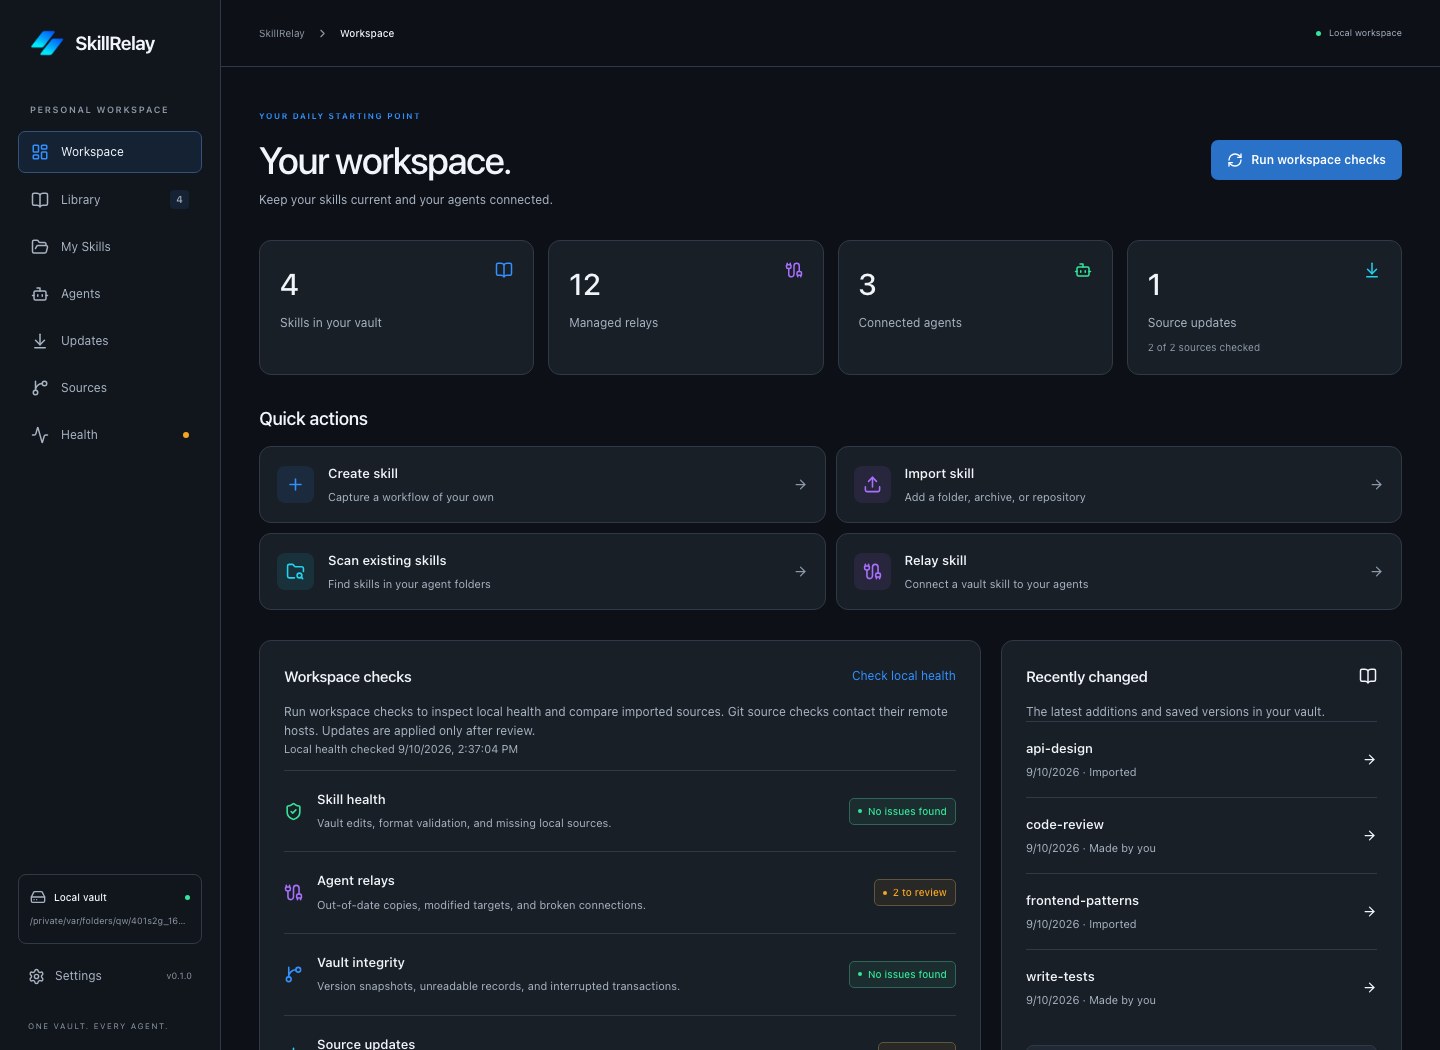Click the SkillRelay breadcrumb link
Screen dimensions: 1440x1050
coord(282,34)
